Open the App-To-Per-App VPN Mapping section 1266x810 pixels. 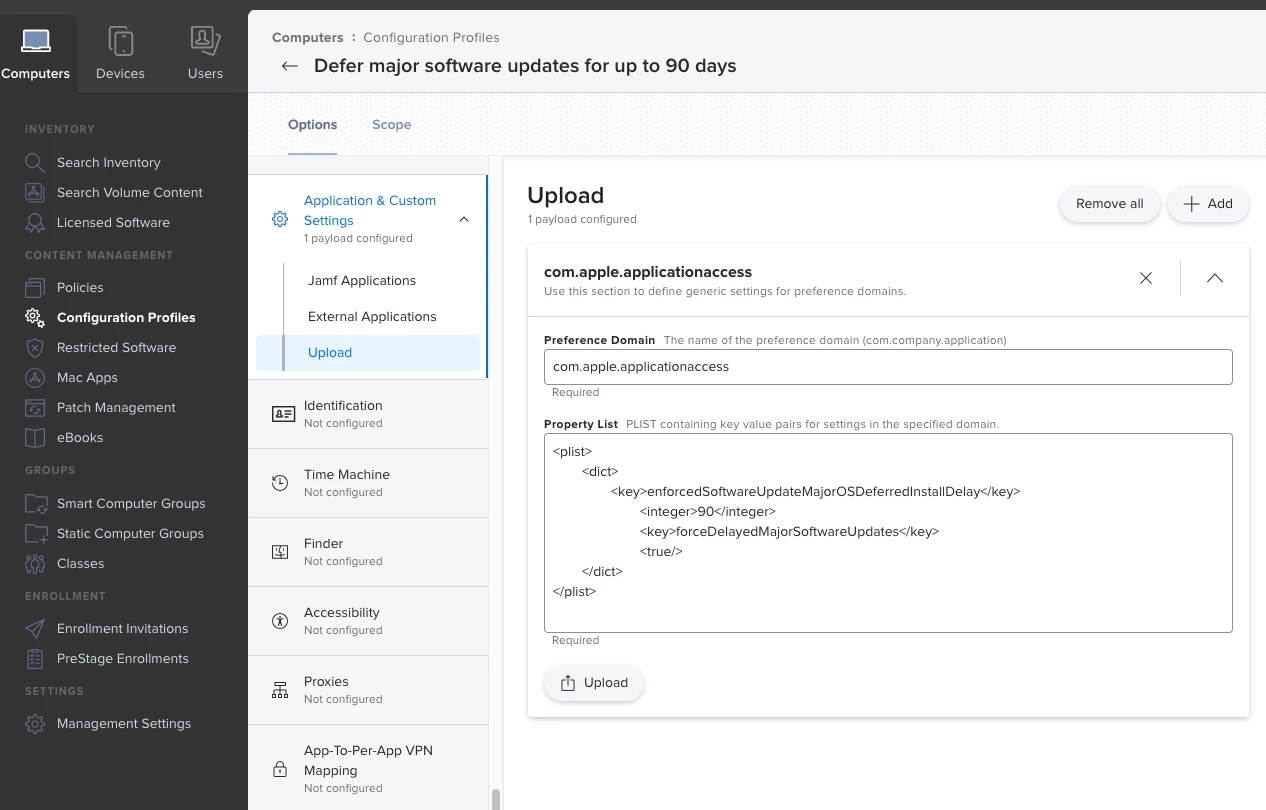(x=368, y=768)
